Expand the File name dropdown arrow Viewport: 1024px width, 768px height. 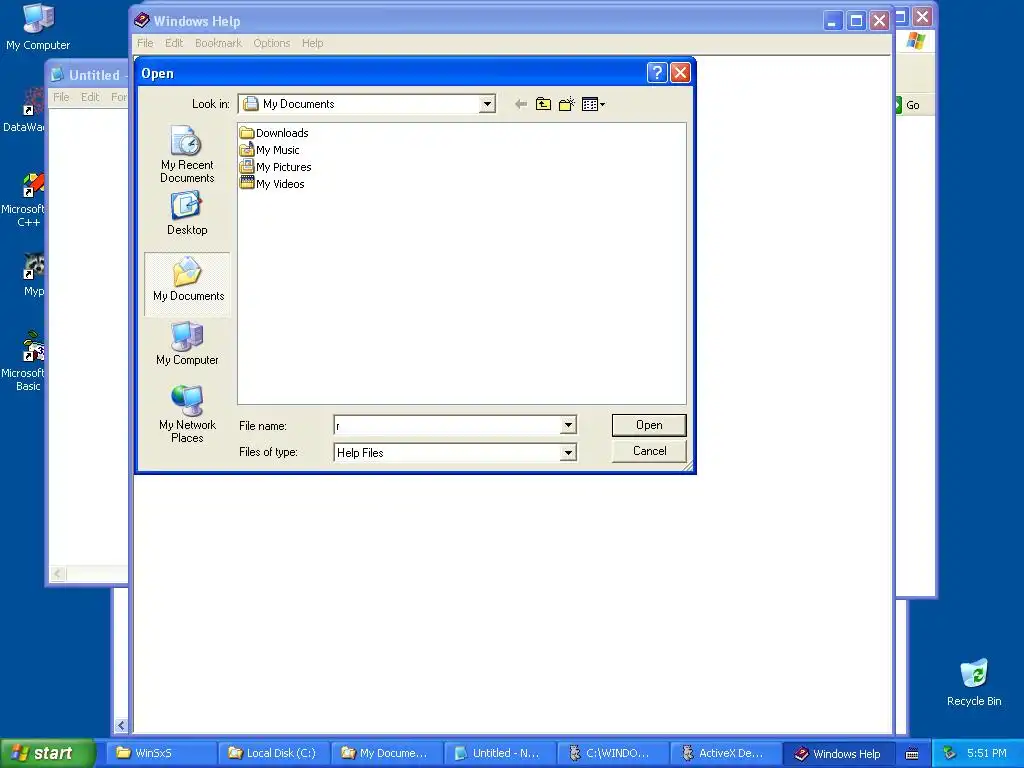tap(568, 425)
